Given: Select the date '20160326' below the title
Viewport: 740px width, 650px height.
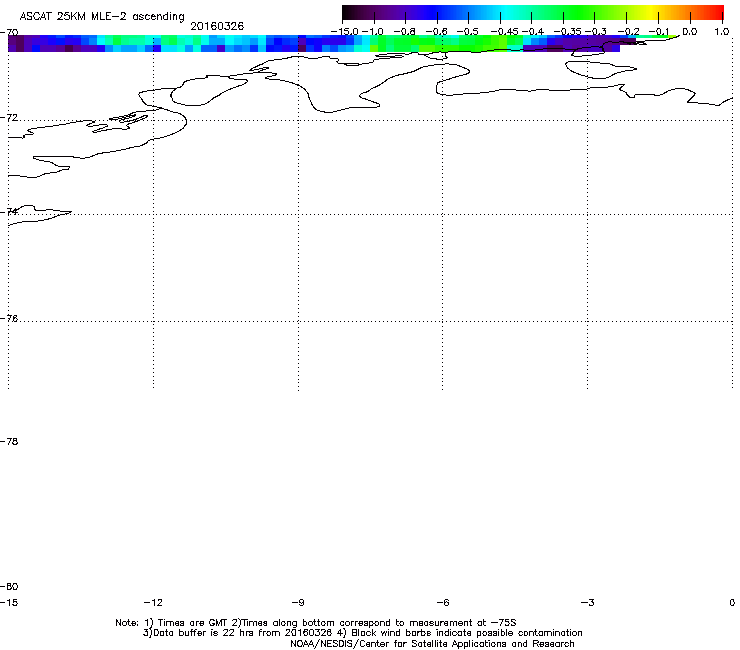Looking at the screenshot, I should pyautogui.click(x=217, y=26).
